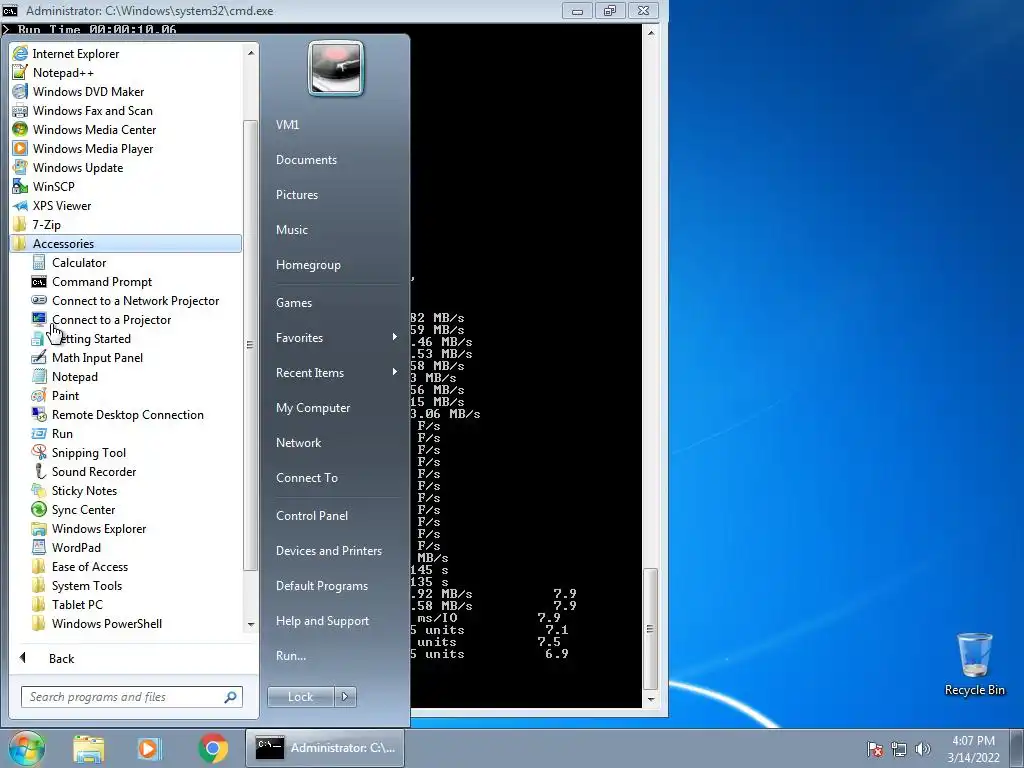Expand Tablet PC folder

[x=77, y=604]
